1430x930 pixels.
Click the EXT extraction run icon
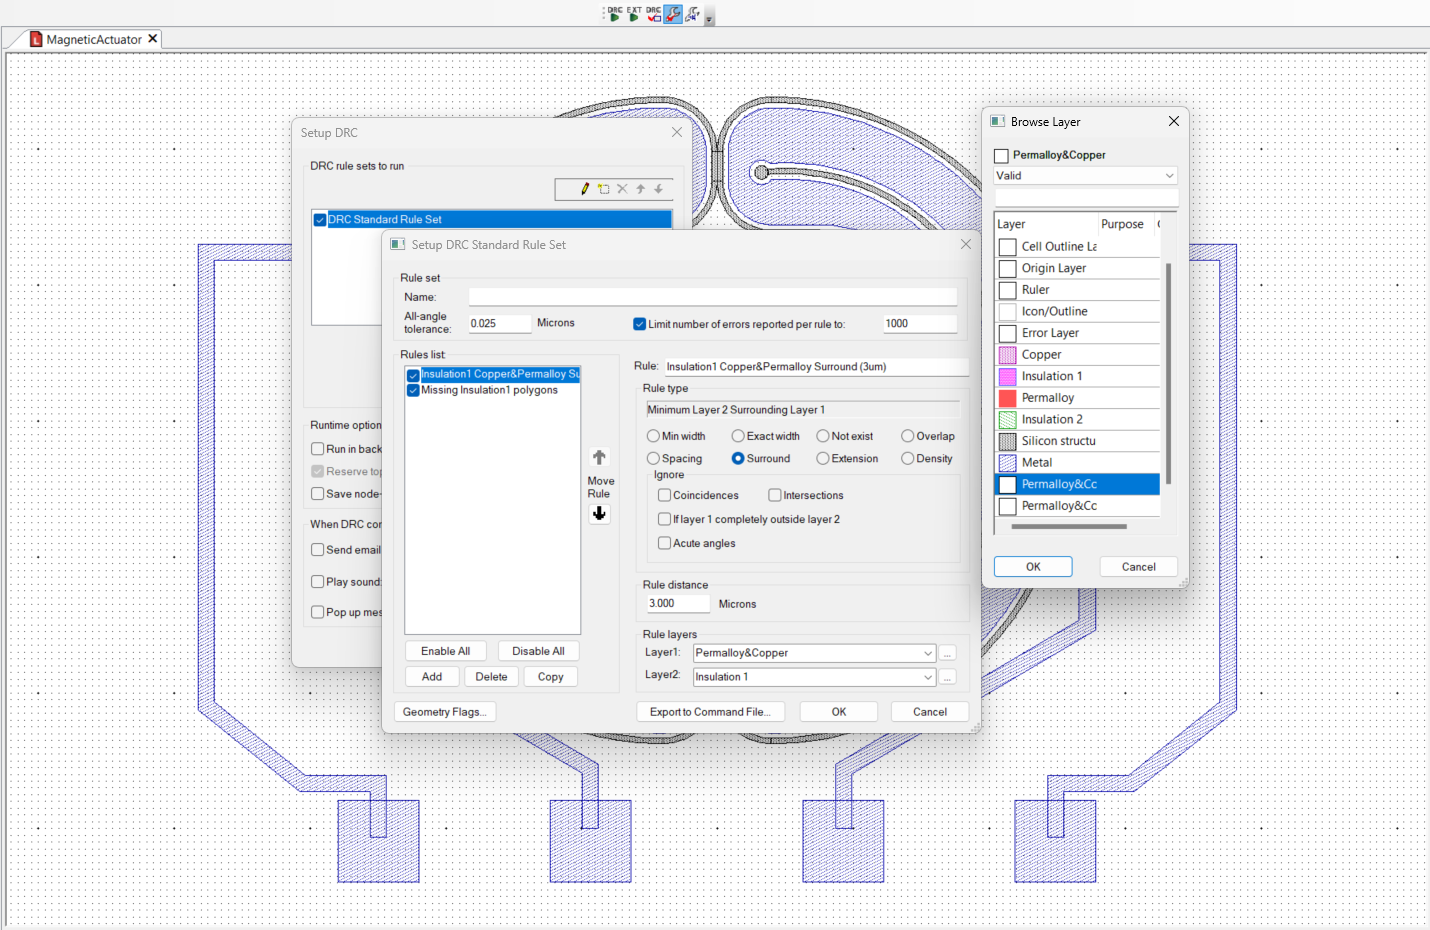[x=633, y=14]
